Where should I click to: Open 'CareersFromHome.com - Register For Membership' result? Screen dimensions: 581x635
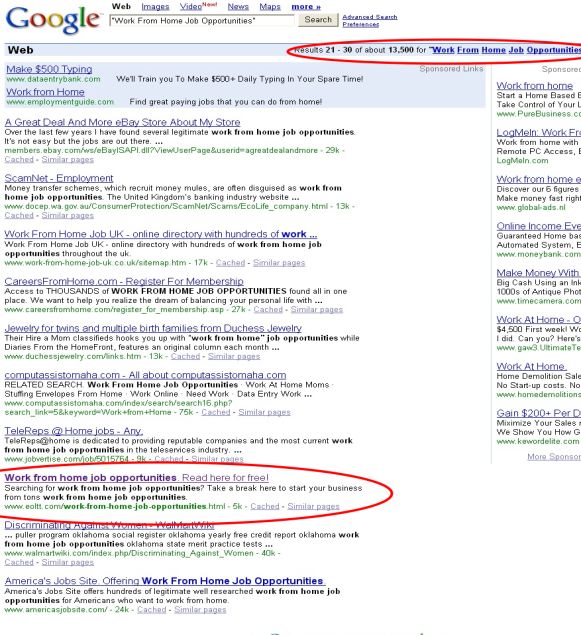tap(124, 281)
